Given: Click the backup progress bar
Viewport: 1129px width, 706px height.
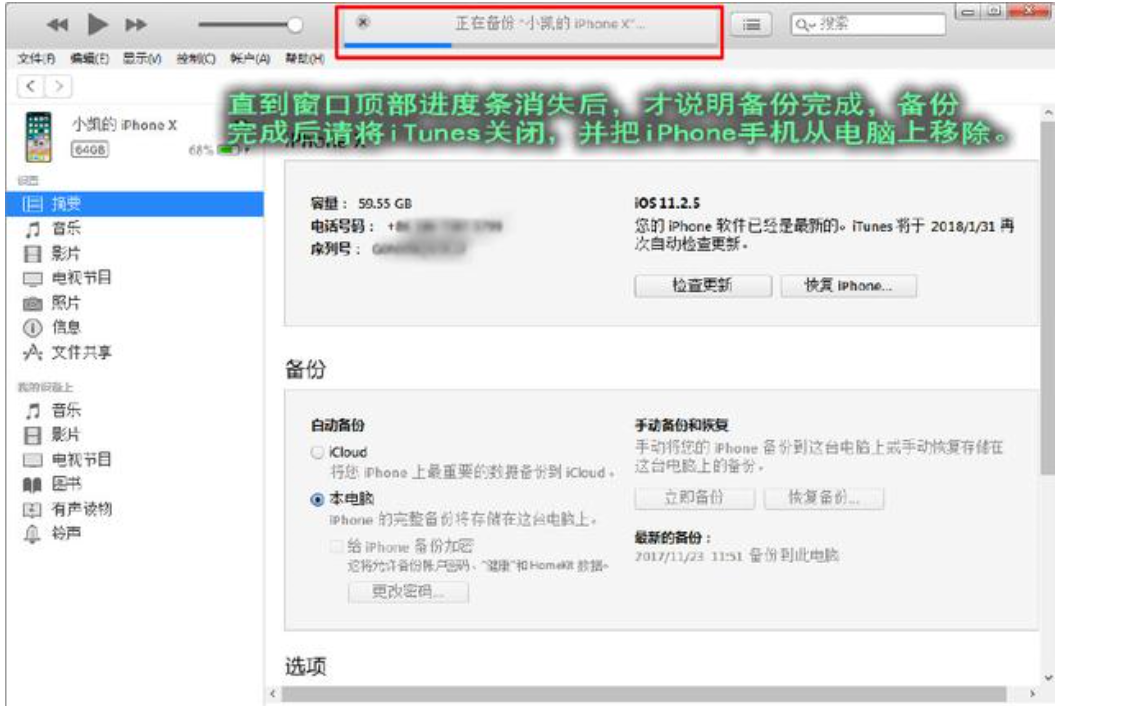Looking at the screenshot, I should [x=530, y=45].
